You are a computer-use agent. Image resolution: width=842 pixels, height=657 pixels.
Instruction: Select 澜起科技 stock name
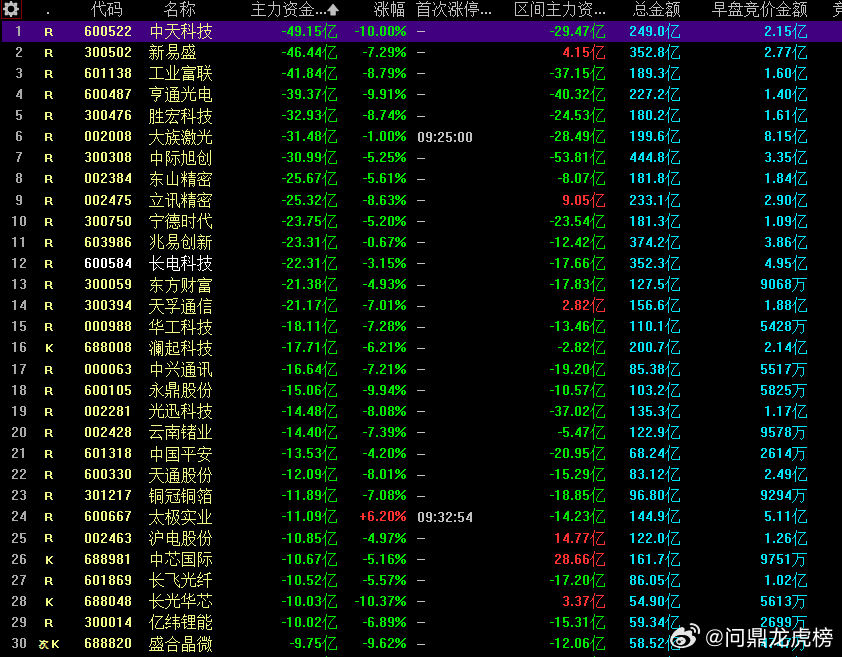pos(180,348)
